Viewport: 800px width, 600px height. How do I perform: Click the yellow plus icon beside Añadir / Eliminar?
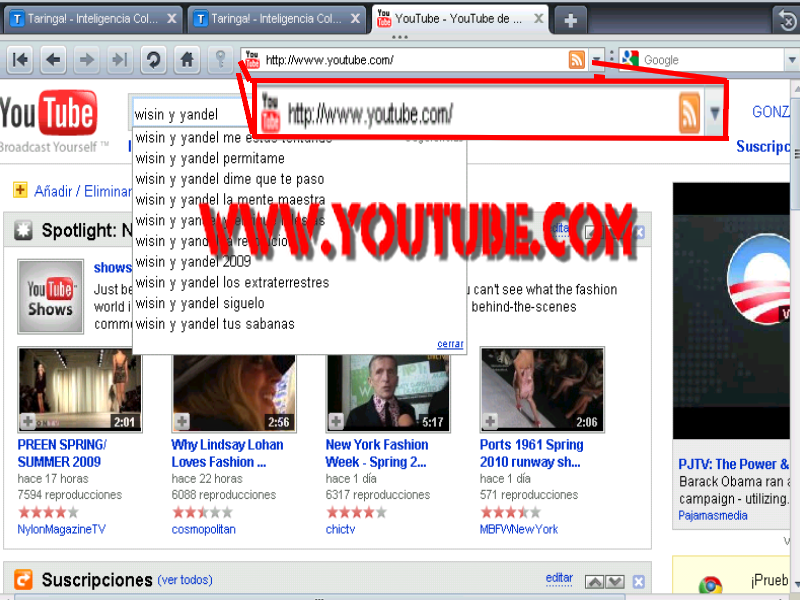(20, 190)
